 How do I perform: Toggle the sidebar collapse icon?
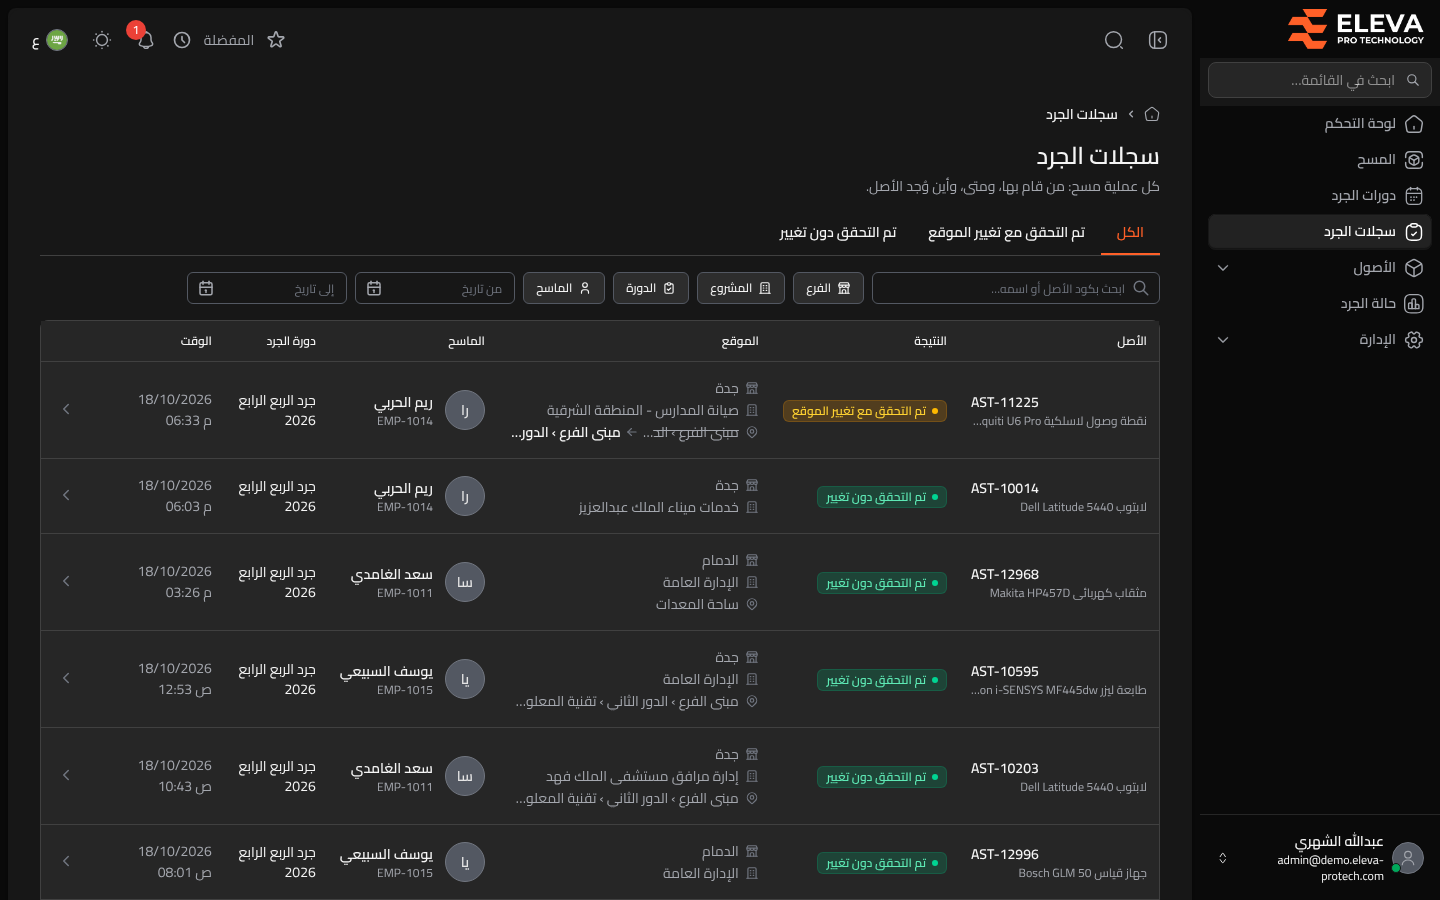coord(1158,40)
